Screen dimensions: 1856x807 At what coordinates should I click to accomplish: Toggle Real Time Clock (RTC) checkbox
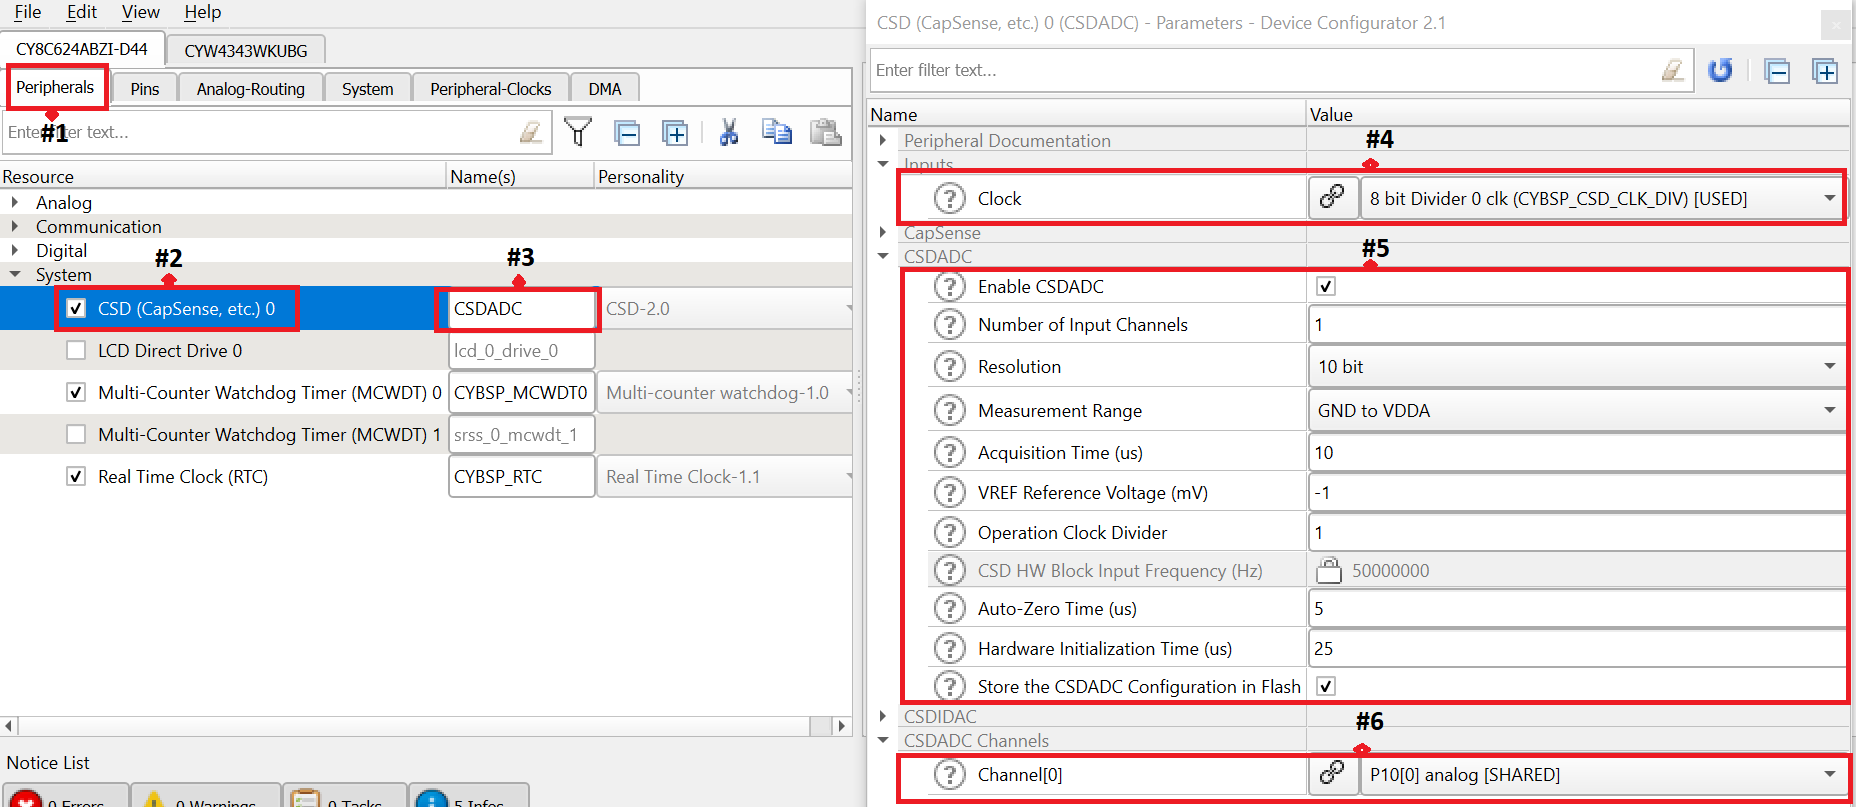click(x=76, y=476)
